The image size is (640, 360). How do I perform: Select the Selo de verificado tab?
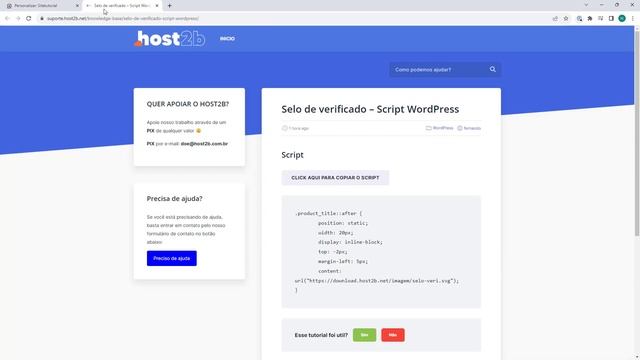coord(122,6)
